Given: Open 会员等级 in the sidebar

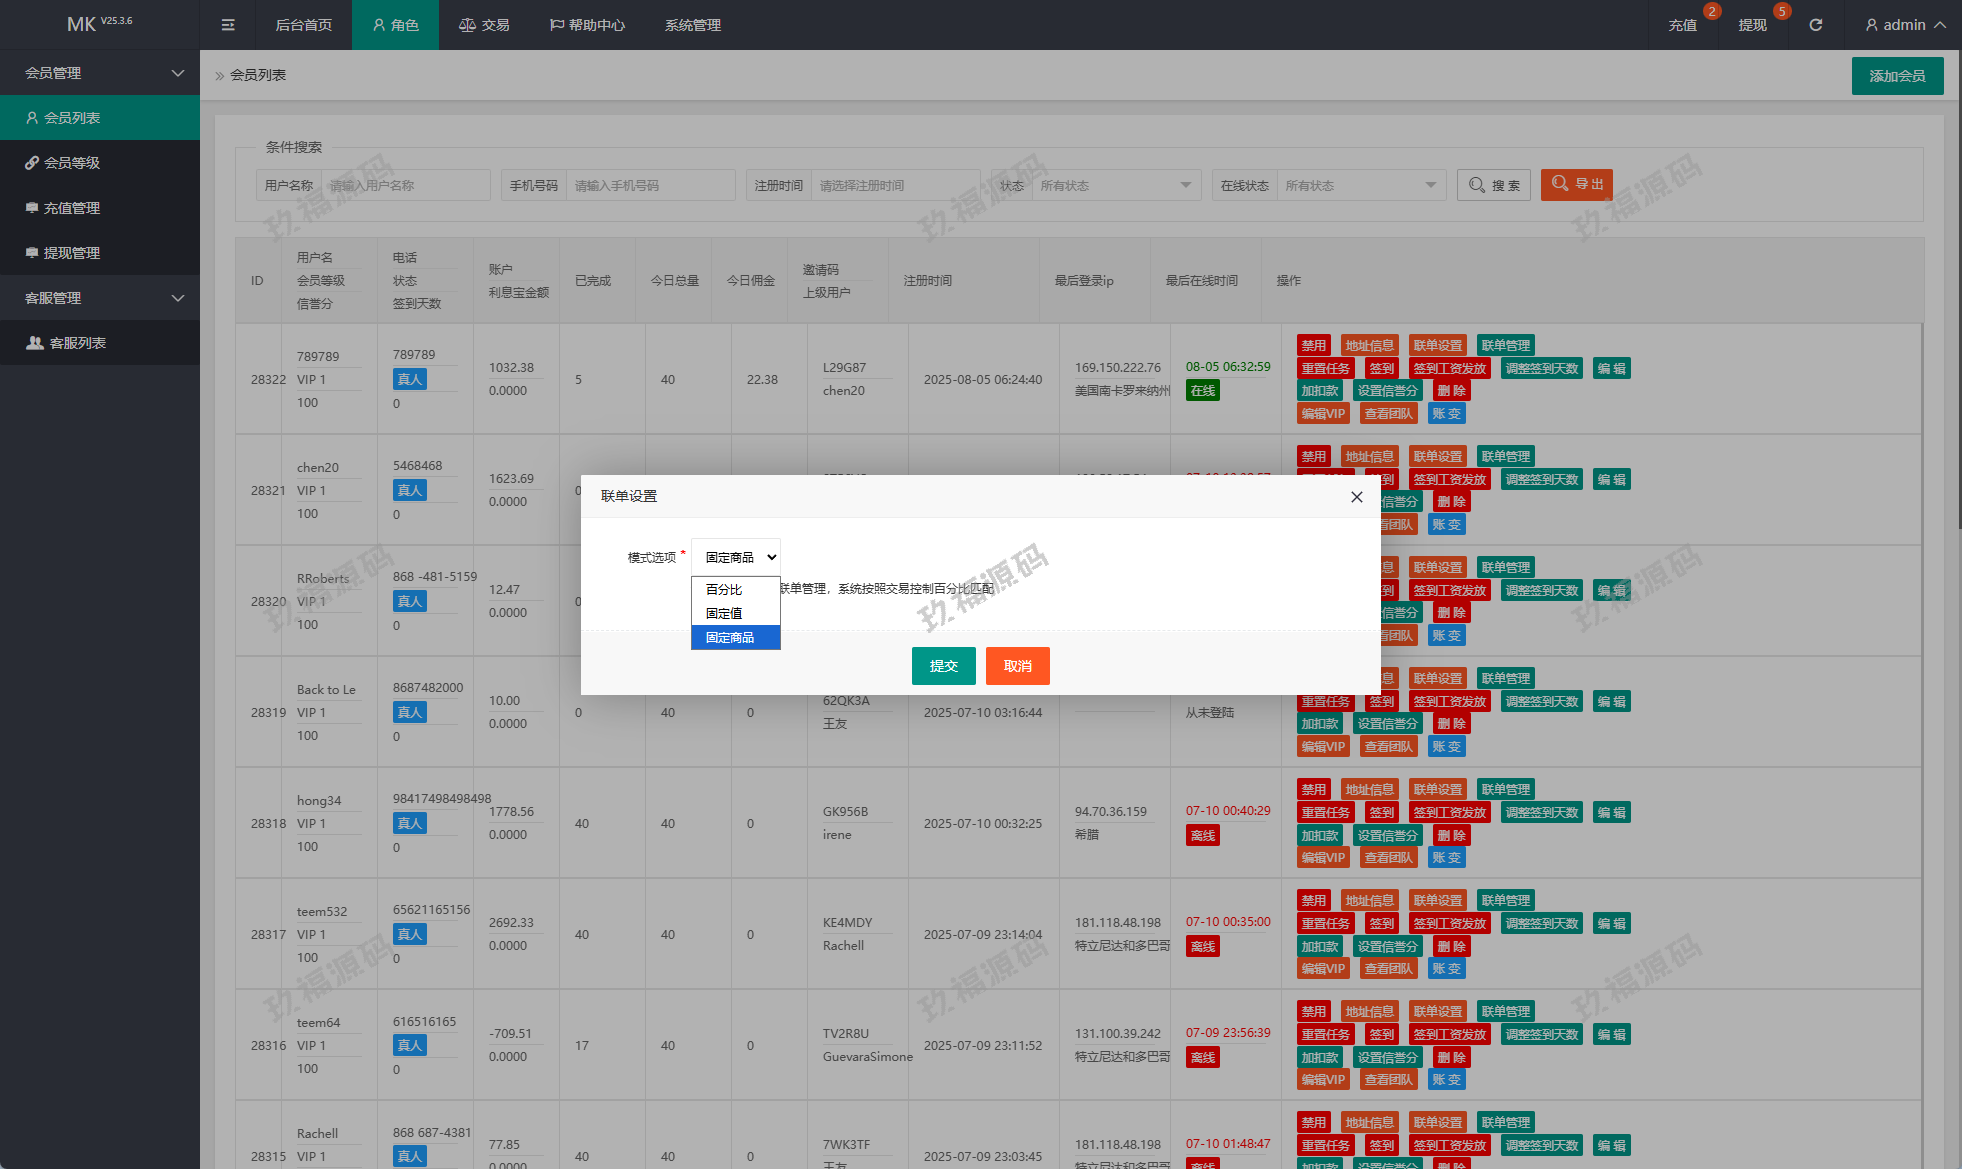Looking at the screenshot, I should [72, 163].
